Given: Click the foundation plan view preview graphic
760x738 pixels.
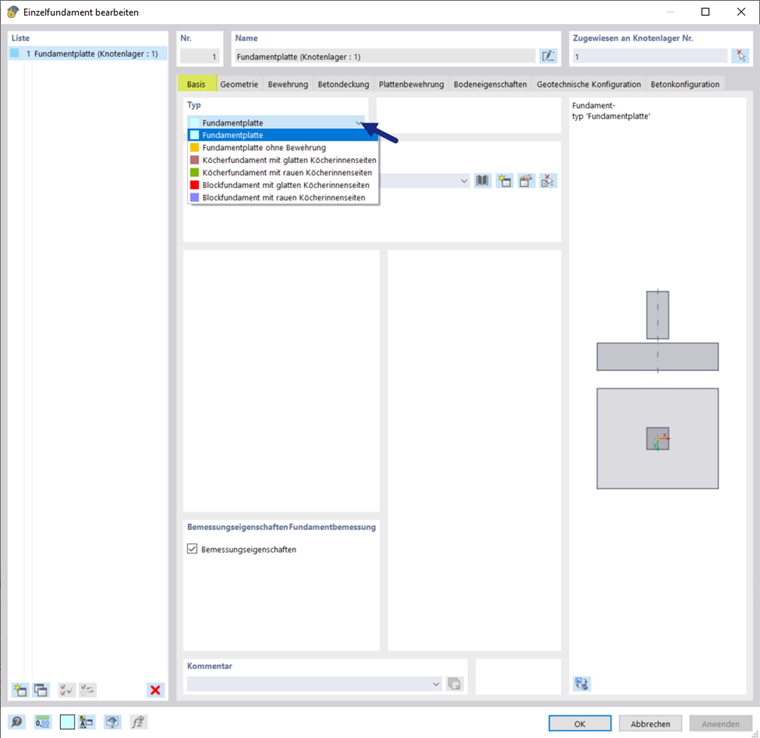Looking at the screenshot, I should point(657,438).
